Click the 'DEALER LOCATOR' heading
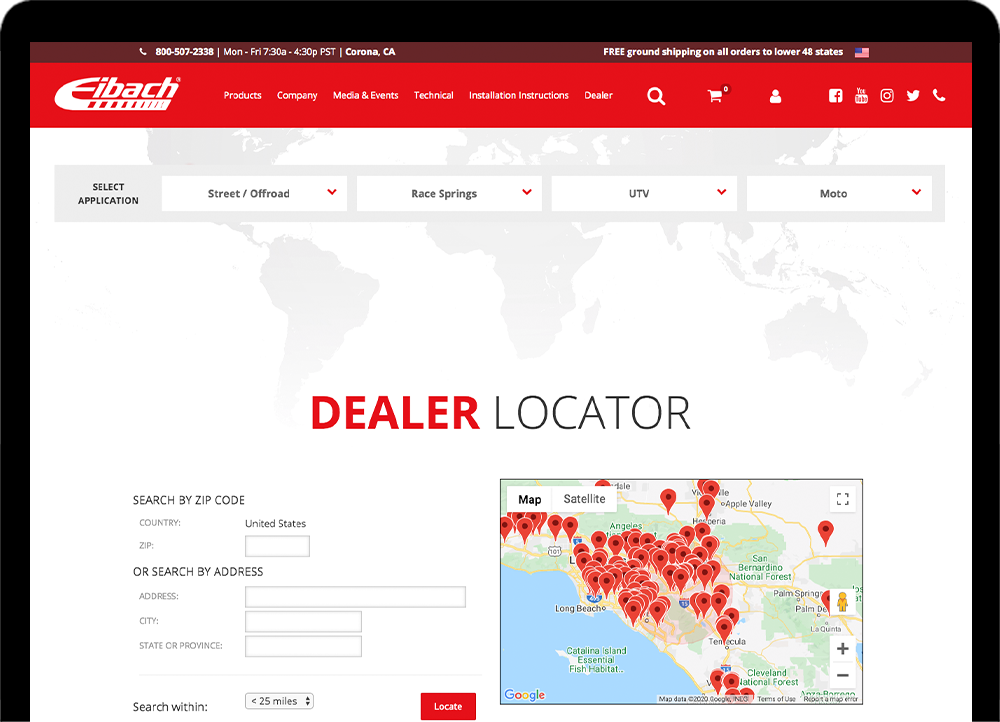Viewport: 1000px width, 722px height. 501,413
